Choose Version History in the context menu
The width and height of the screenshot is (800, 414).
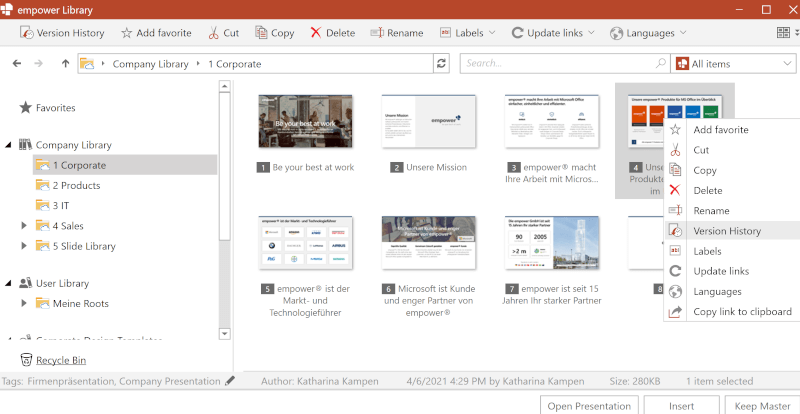point(732,231)
